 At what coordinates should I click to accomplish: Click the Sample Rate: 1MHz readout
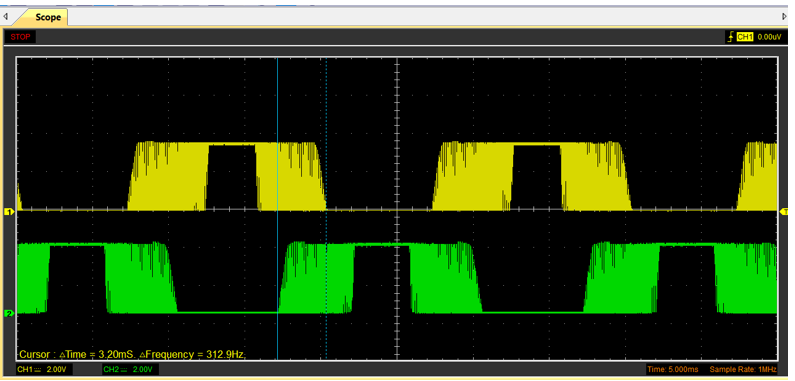743,369
